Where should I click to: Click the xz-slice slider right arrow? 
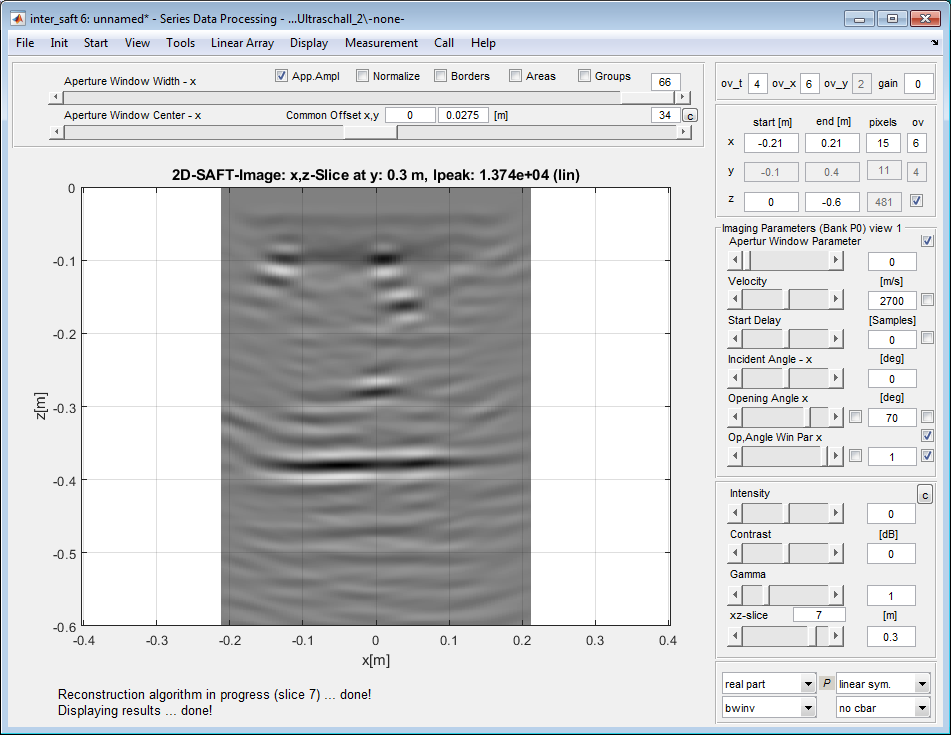click(836, 636)
